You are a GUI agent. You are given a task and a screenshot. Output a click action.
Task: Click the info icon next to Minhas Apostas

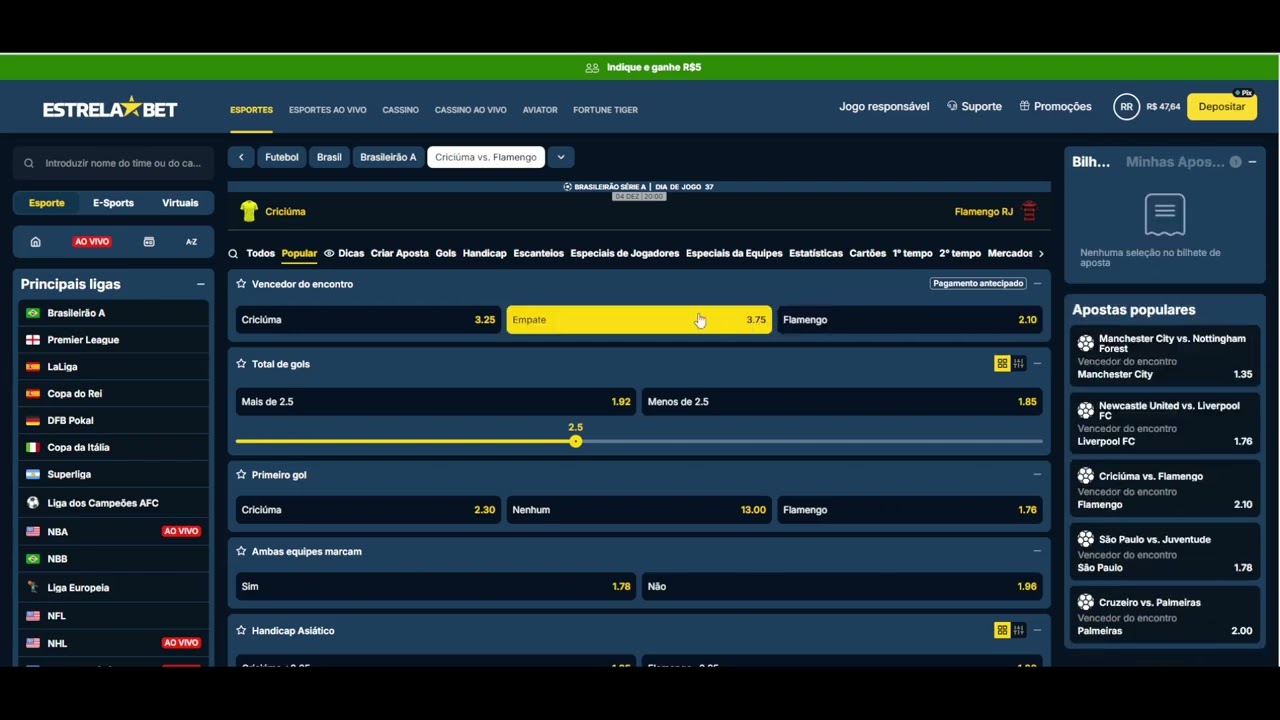point(1235,162)
